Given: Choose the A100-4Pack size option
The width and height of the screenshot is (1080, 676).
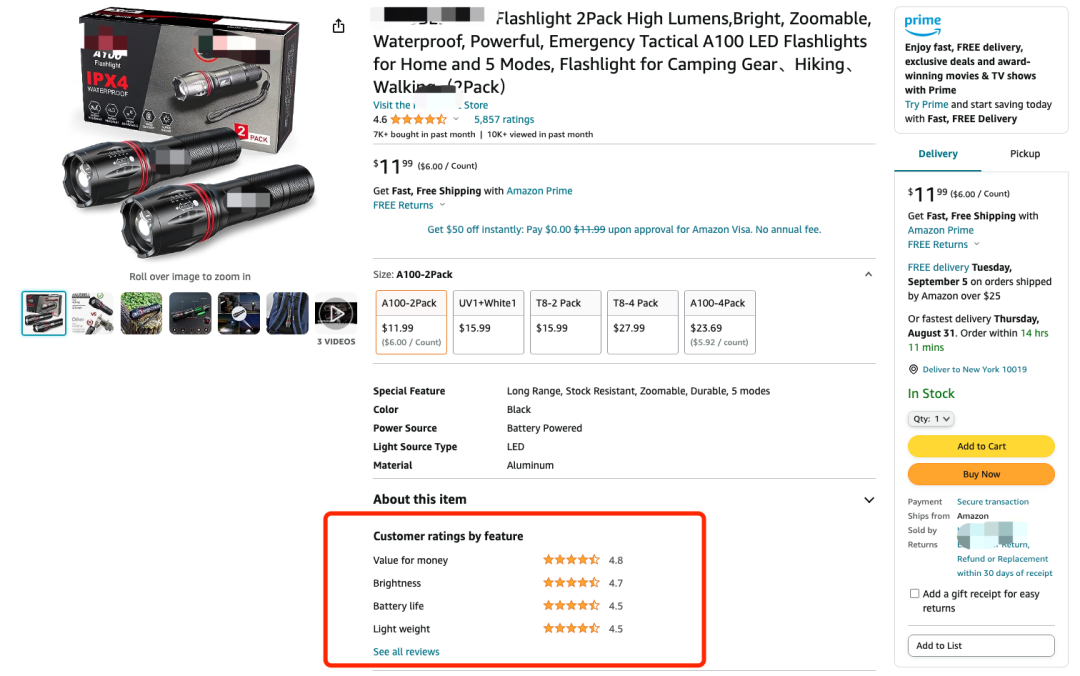Looking at the screenshot, I should point(720,322).
